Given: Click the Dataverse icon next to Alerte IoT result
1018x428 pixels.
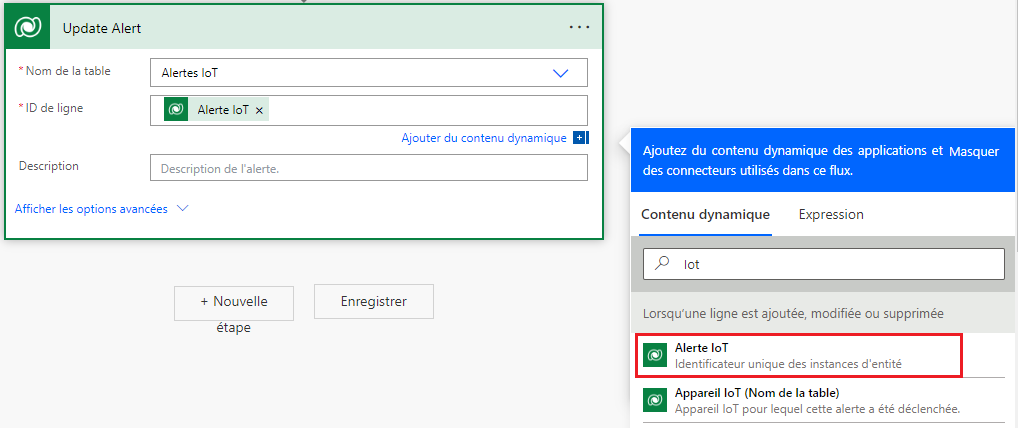Looking at the screenshot, I should [x=655, y=355].
